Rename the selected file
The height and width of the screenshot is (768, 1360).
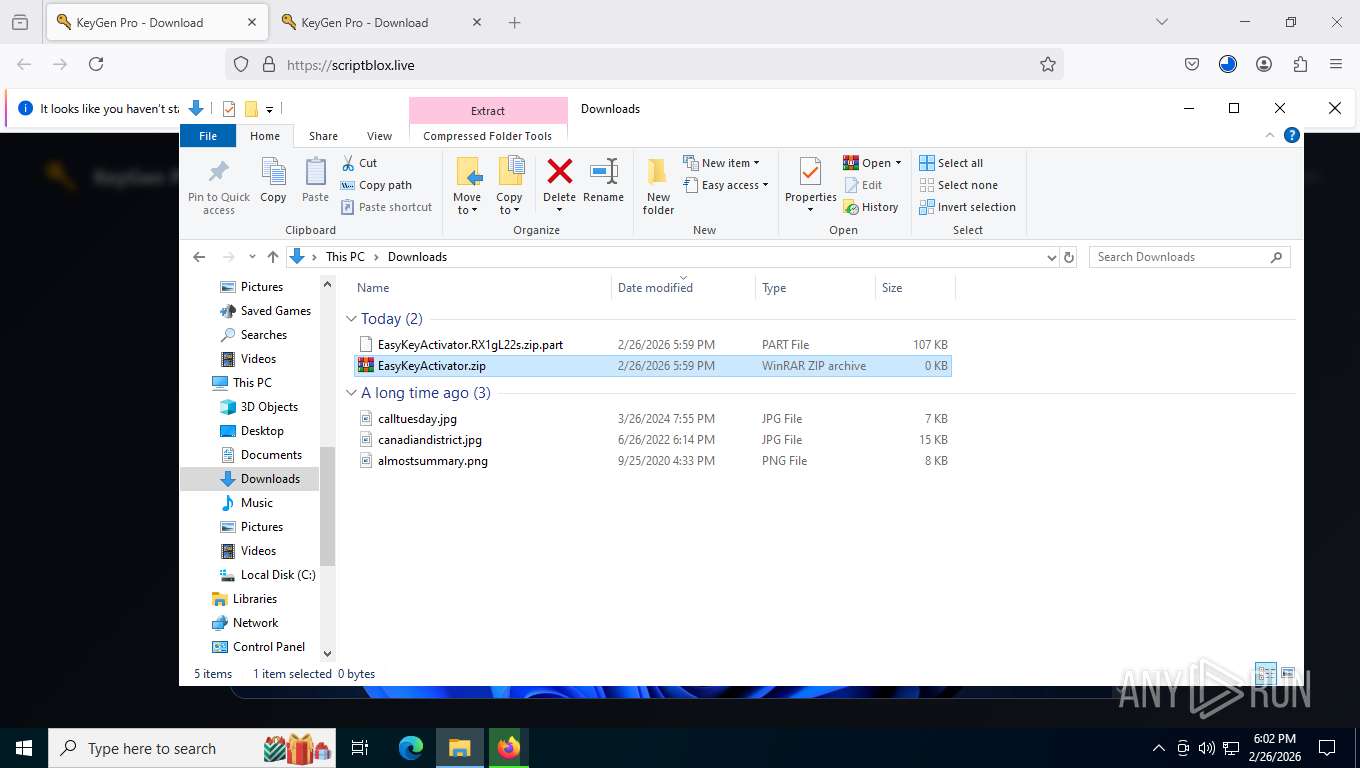(603, 181)
